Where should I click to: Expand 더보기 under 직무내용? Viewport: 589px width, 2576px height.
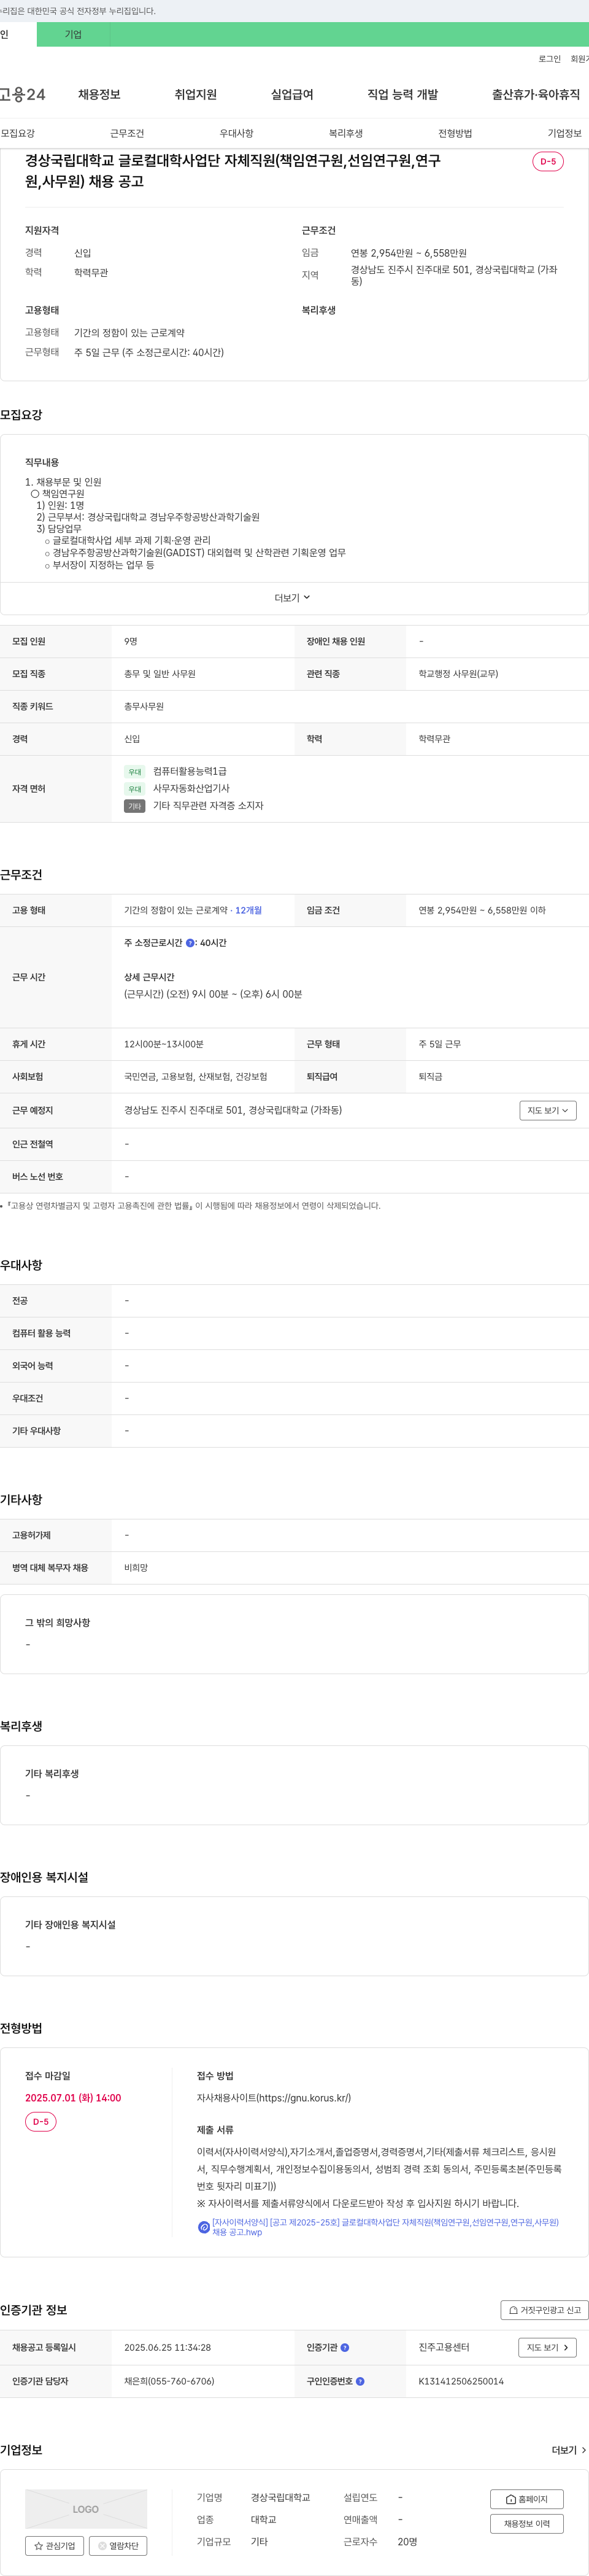click(x=293, y=598)
